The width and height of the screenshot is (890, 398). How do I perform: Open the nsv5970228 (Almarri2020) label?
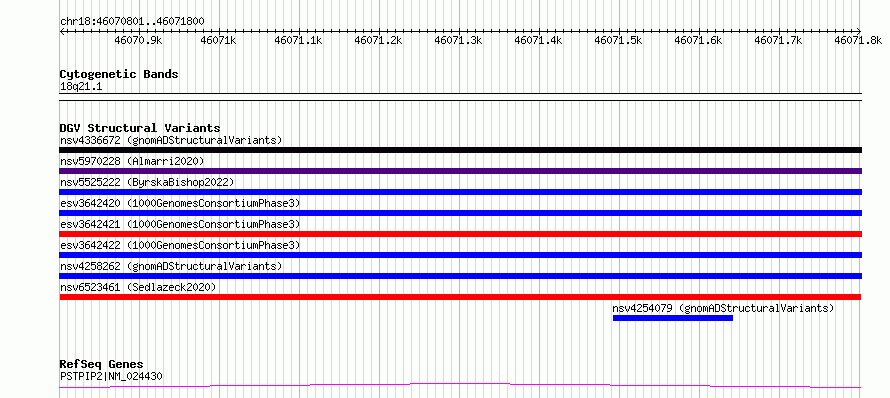point(132,161)
